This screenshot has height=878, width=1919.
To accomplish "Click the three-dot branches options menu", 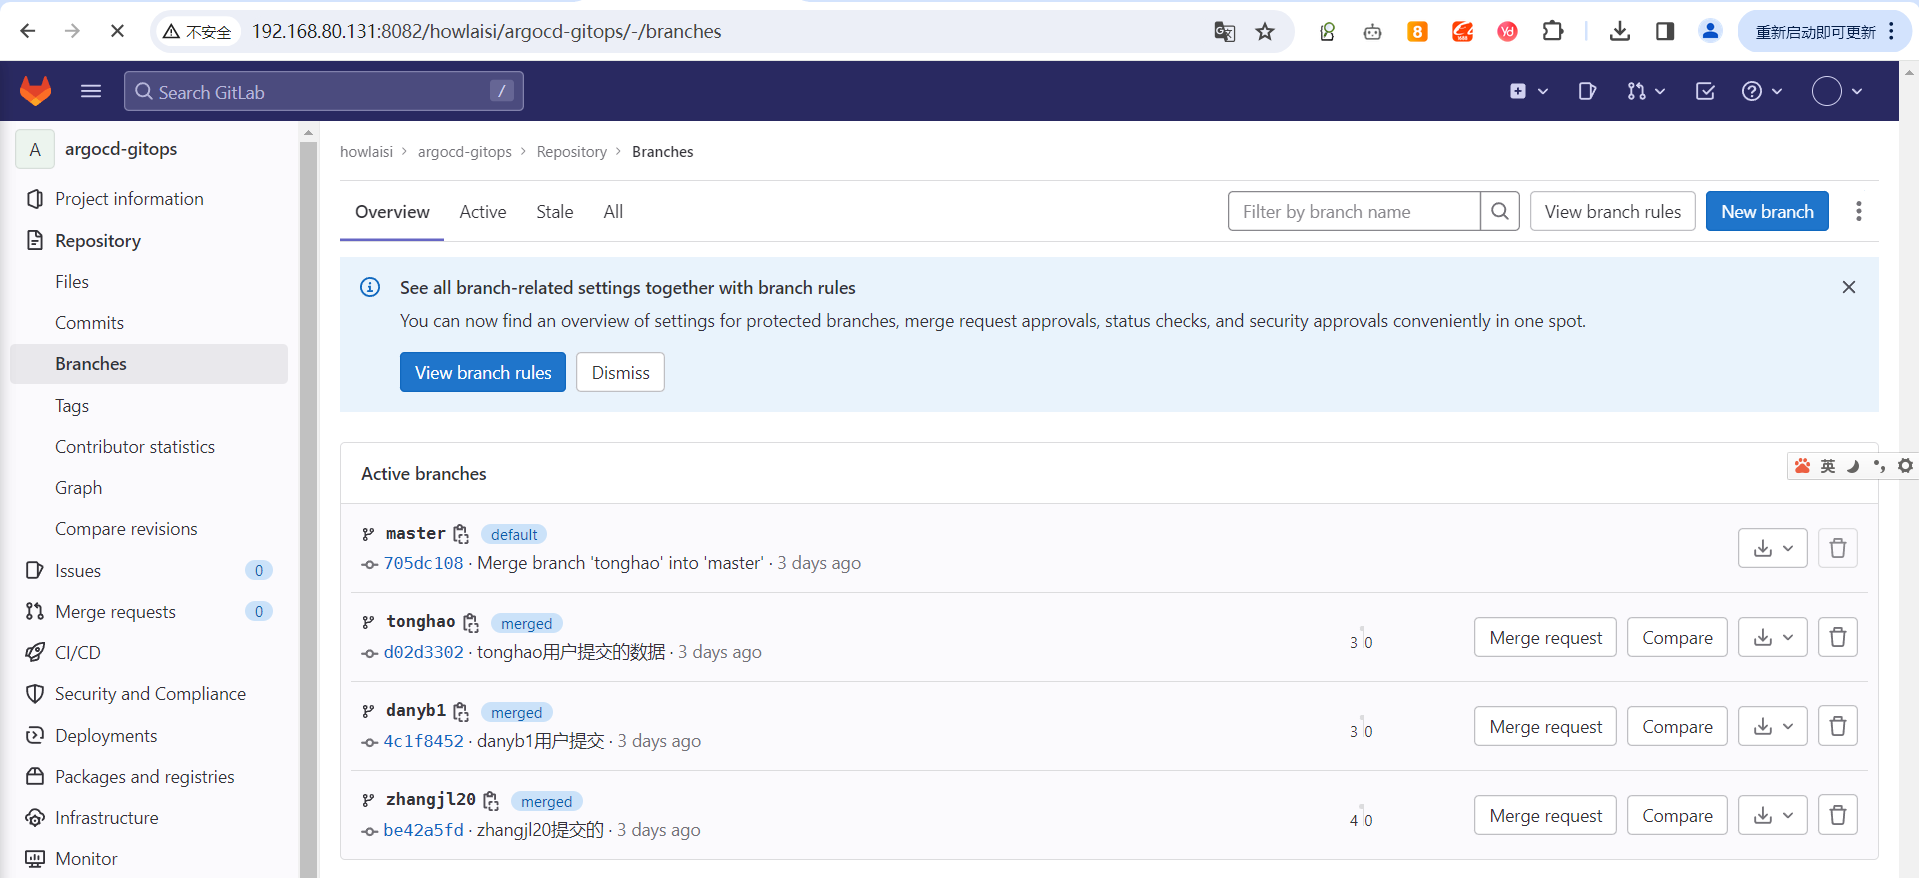I will point(1858,211).
